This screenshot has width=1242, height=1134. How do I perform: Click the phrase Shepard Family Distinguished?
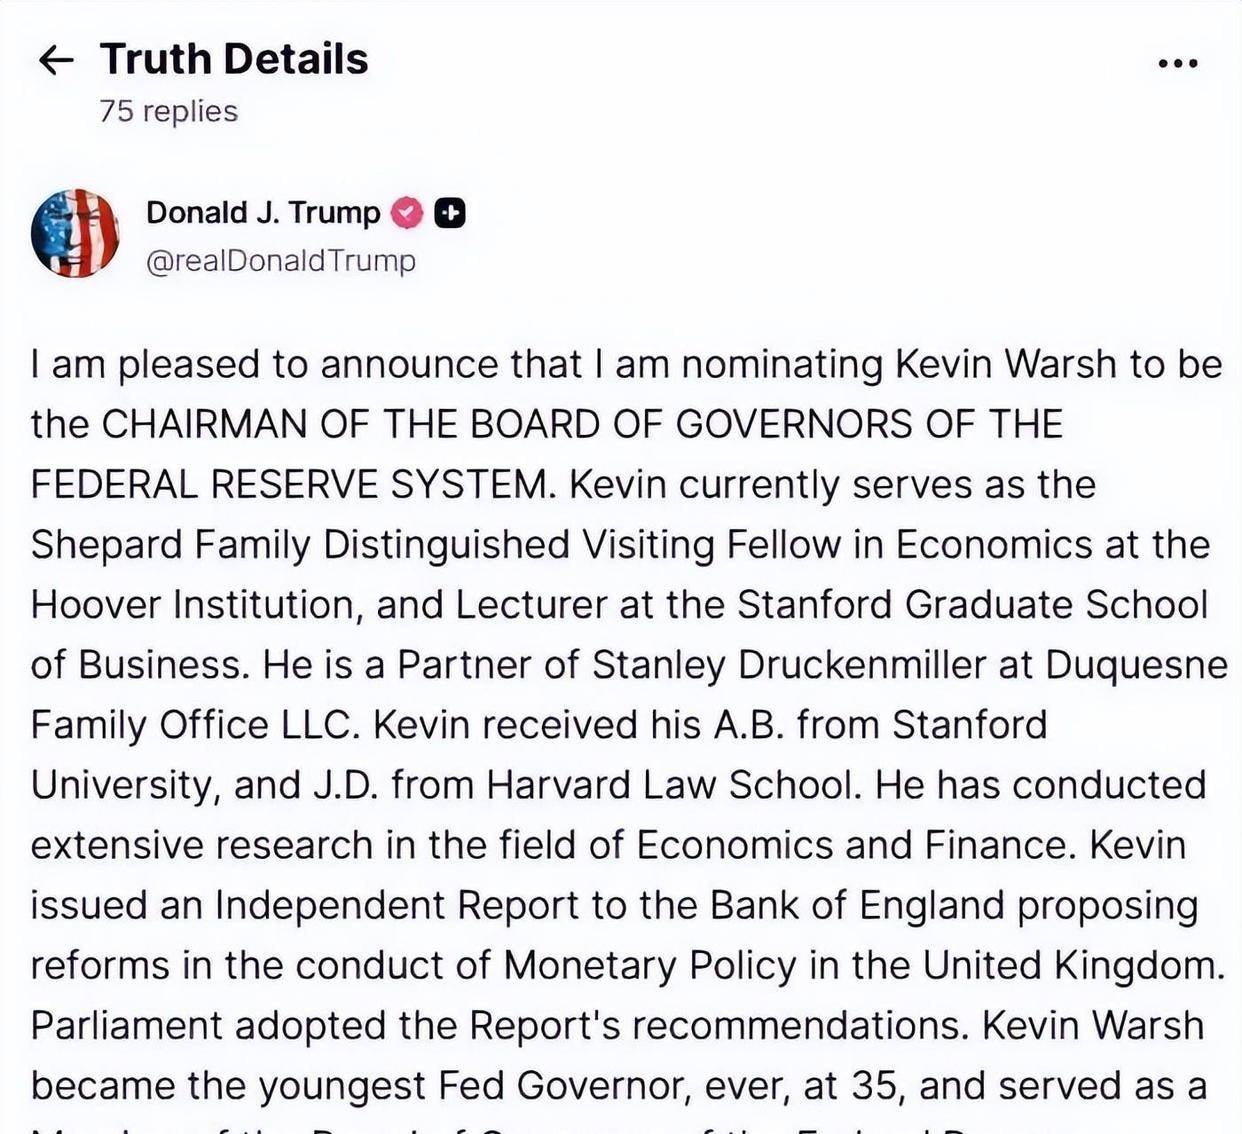(300, 545)
